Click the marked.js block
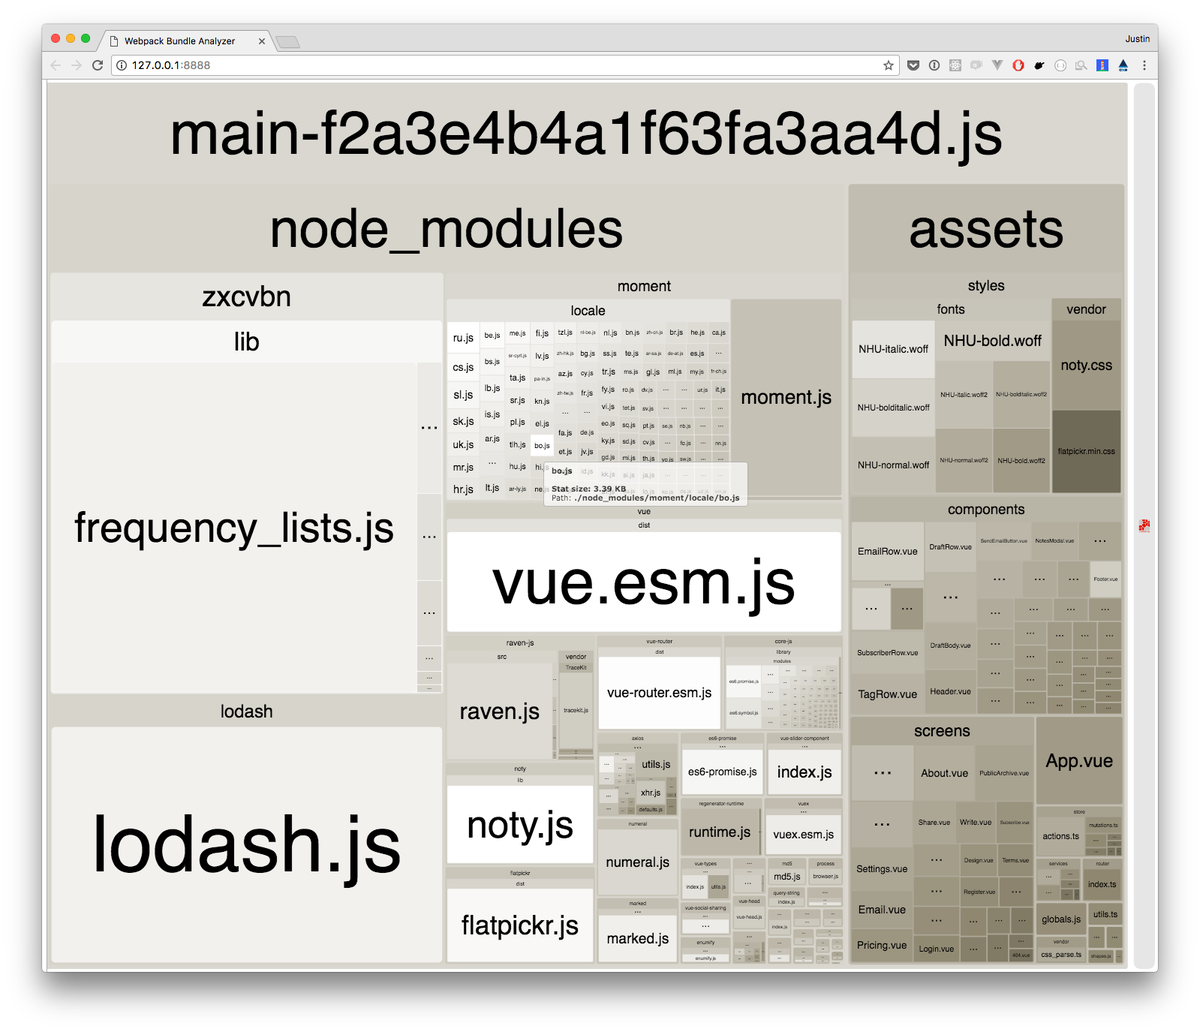Screen dimensions: 1200x1032 (637, 938)
